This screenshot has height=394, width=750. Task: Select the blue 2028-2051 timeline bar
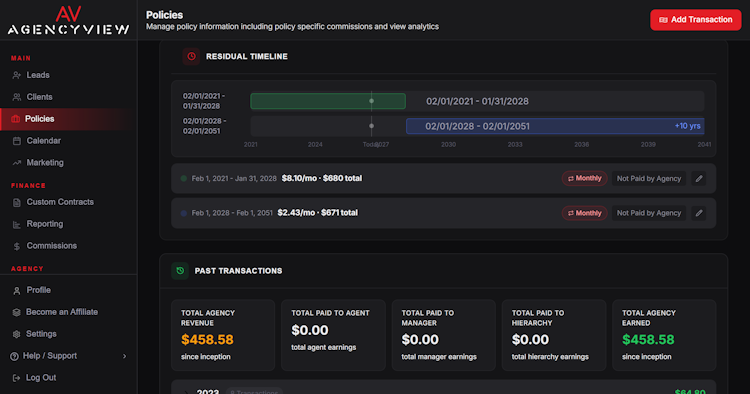coord(555,126)
